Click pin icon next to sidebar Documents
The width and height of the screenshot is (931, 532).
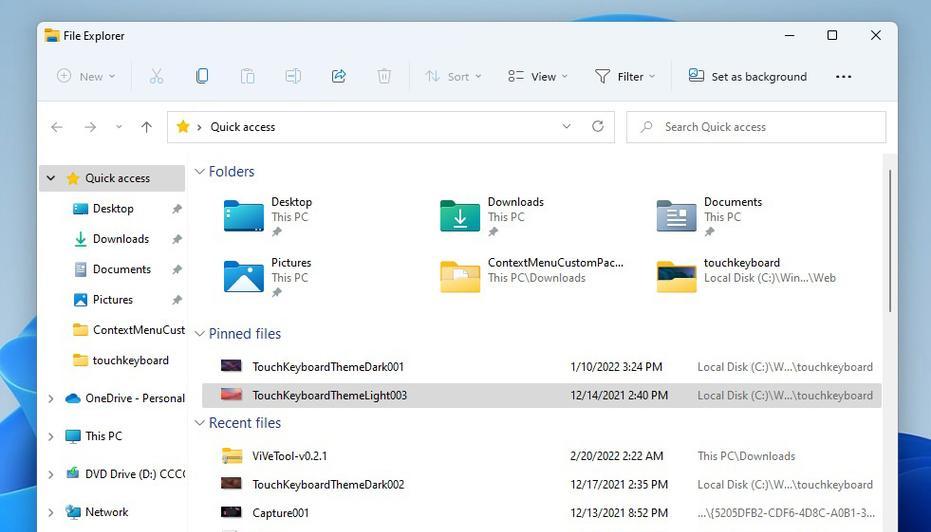pyautogui.click(x=176, y=270)
